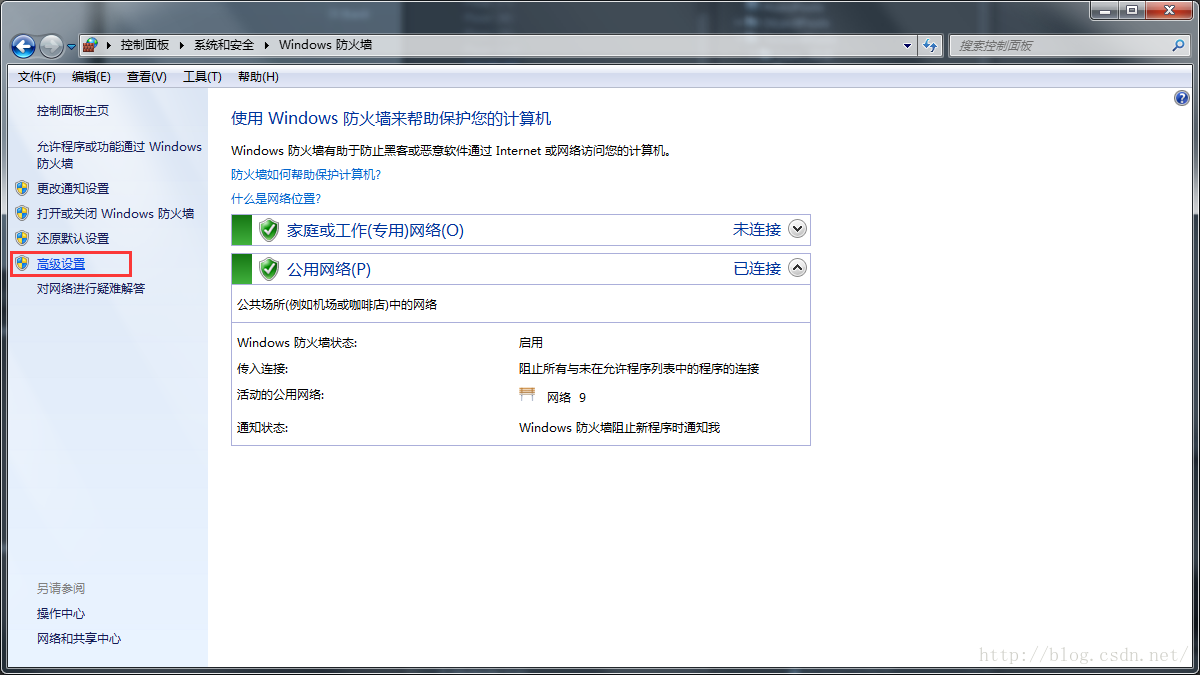This screenshot has height=675, width=1200.
Task: Click 还原默认设置 link
Action: (73, 239)
